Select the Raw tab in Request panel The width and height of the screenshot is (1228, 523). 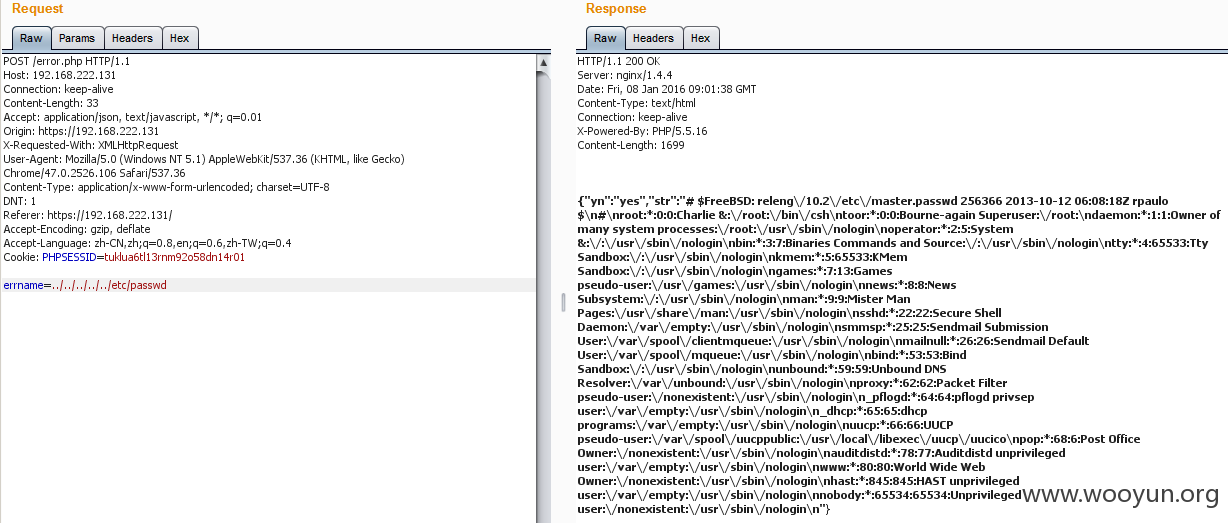[31, 38]
